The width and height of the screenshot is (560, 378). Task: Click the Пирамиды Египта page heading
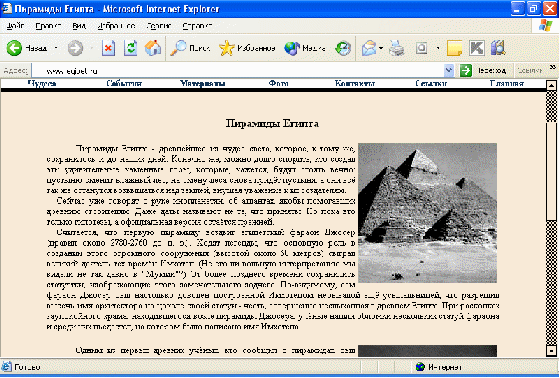tap(272, 124)
